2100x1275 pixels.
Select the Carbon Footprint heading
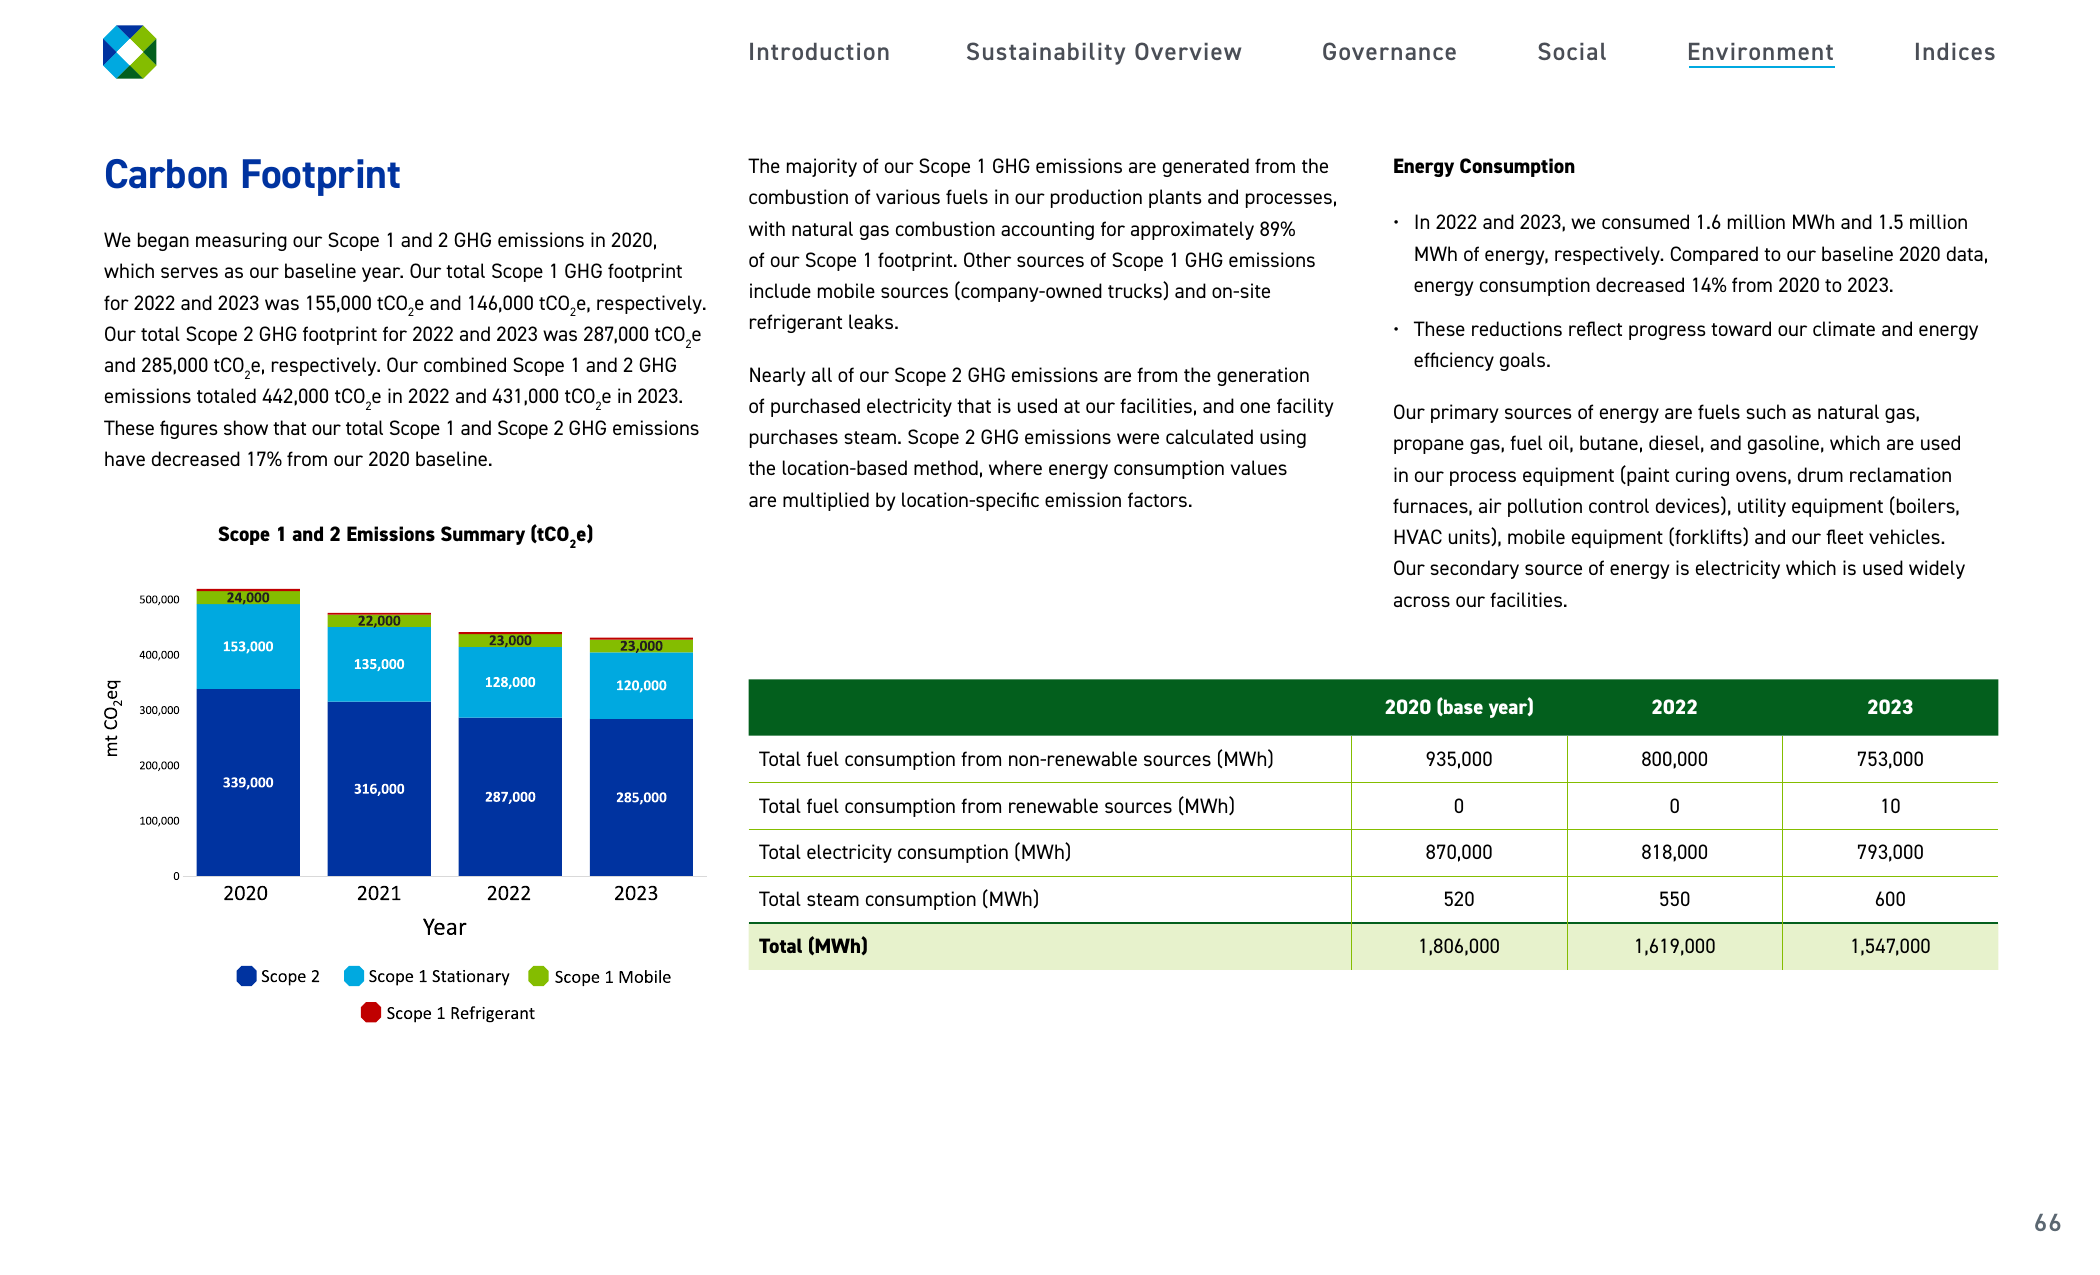click(x=252, y=175)
